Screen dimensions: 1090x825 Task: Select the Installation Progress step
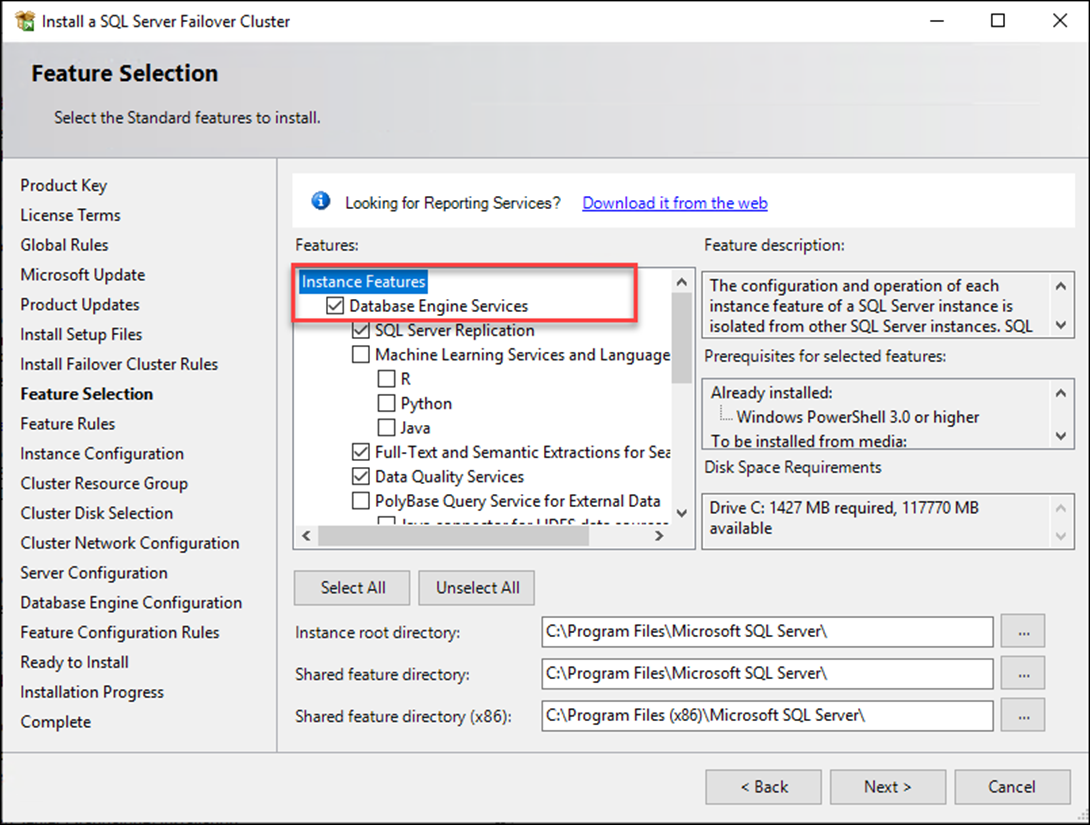[x=92, y=693]
